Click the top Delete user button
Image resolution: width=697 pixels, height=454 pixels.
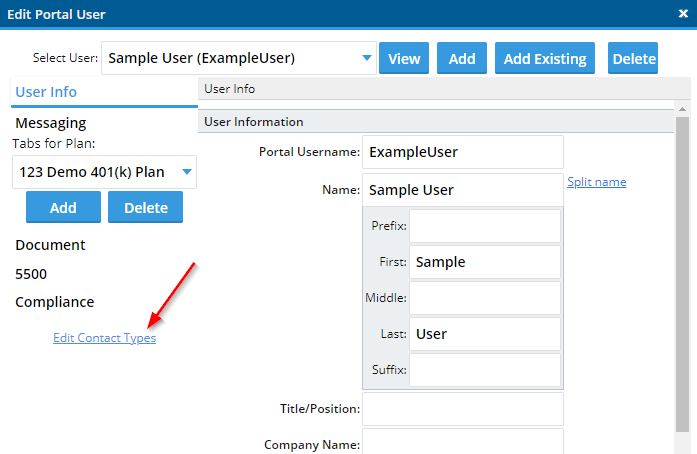click(x=633, y=58)
